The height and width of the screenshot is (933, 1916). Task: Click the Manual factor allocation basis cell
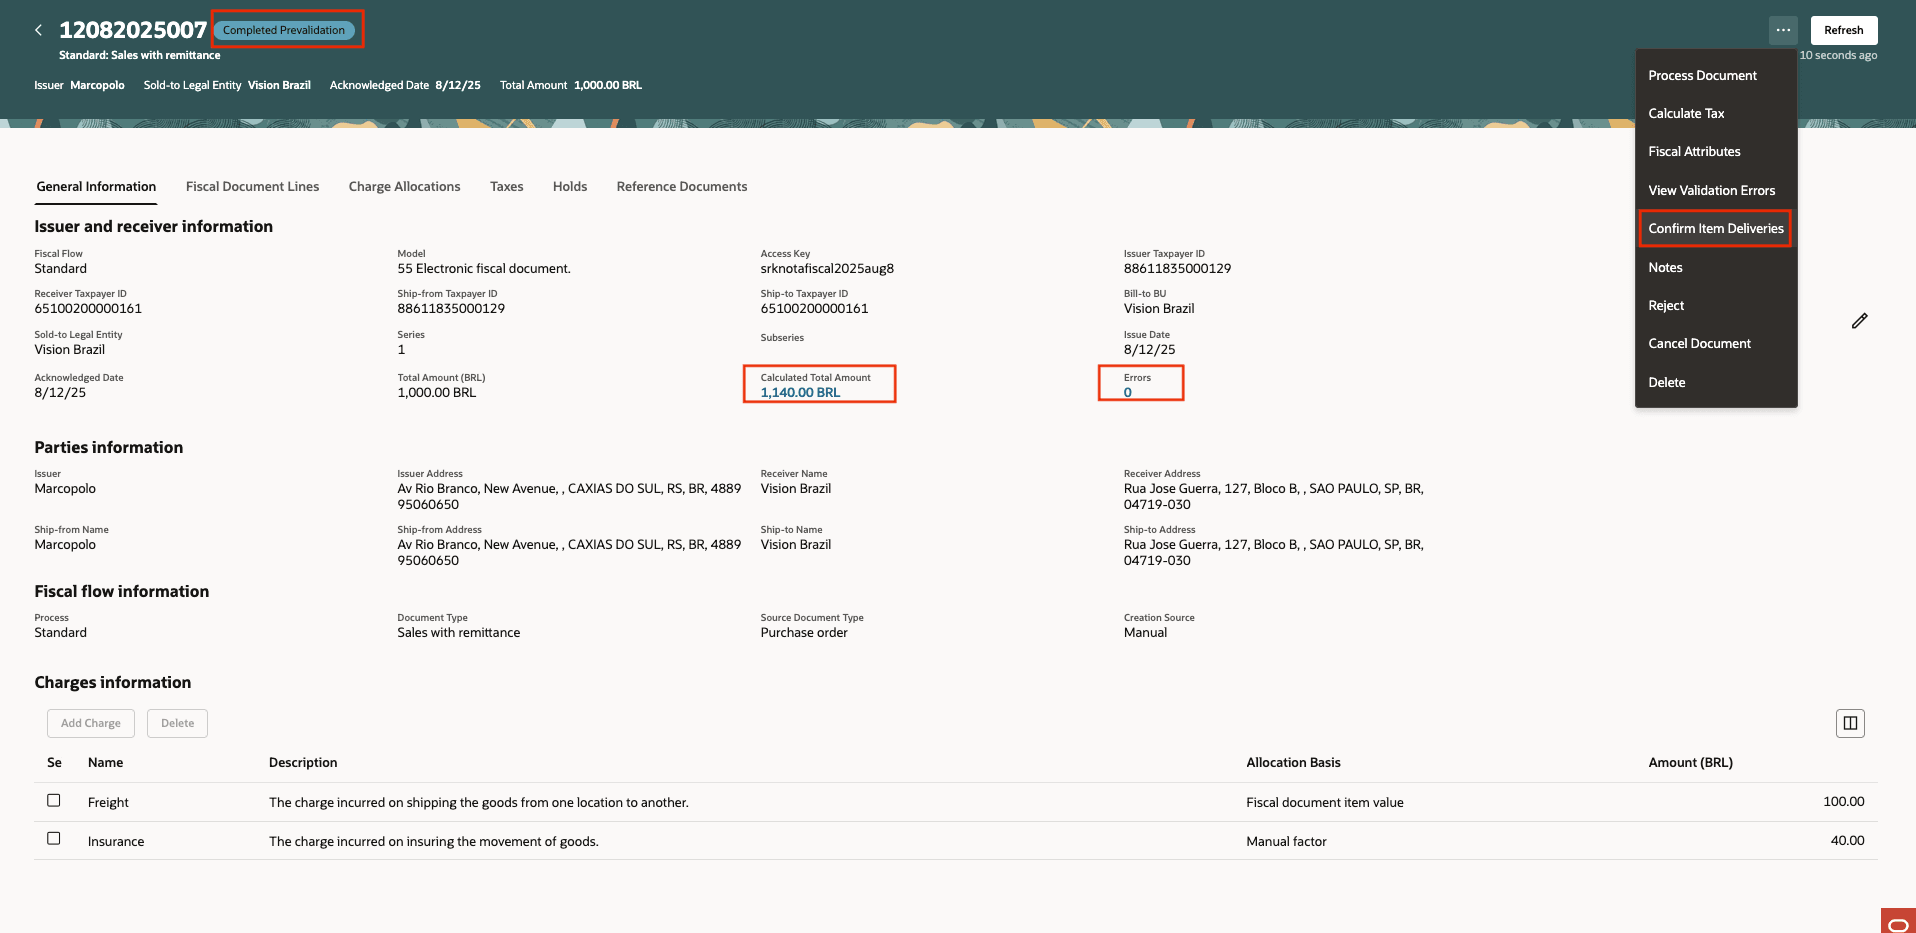(1286, 842)
